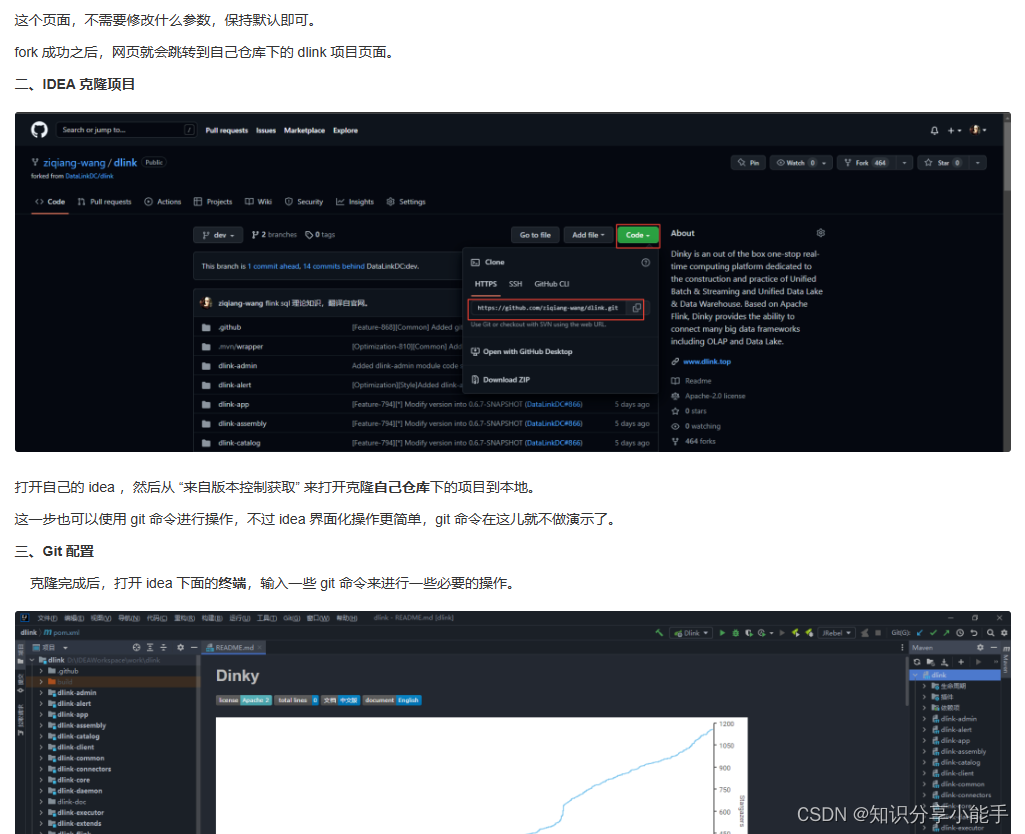
Task: Open project panel gear options
Action: click(180, 647)
